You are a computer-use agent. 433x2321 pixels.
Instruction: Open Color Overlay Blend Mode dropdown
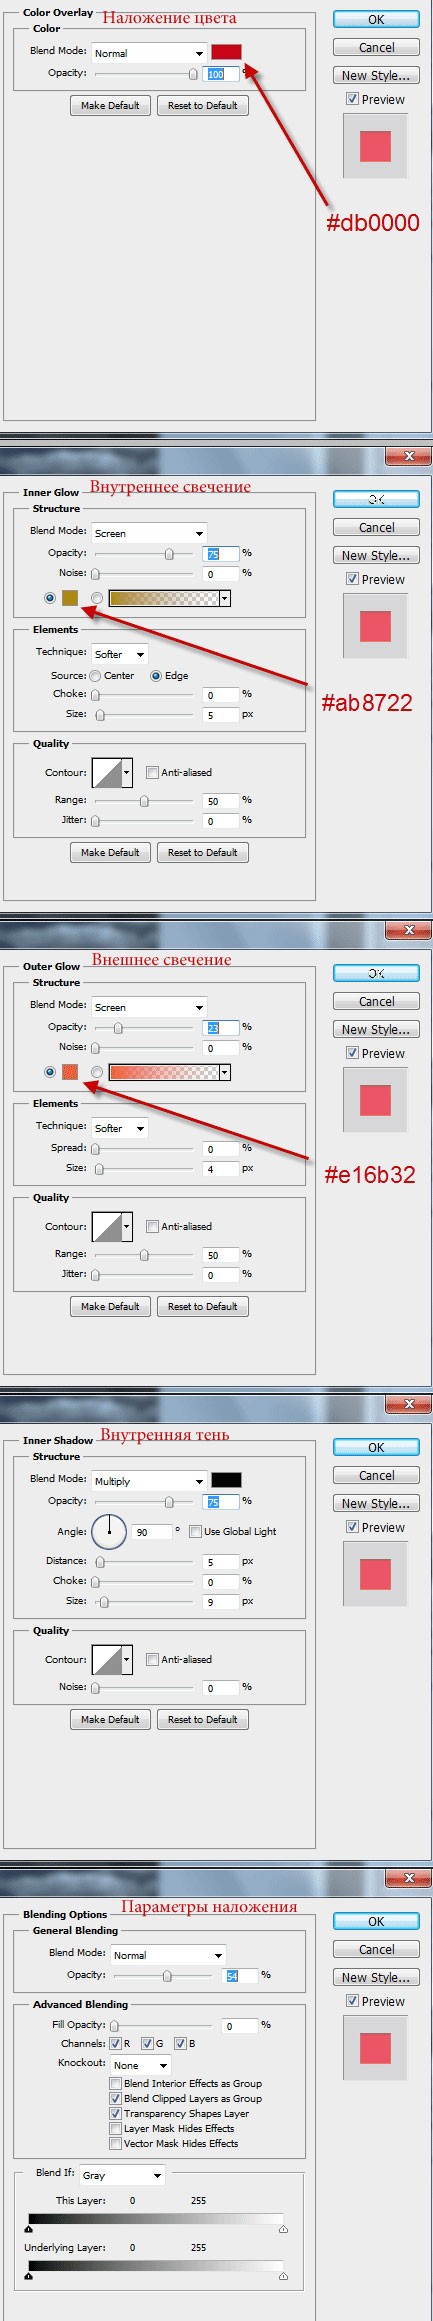(148, 53)
